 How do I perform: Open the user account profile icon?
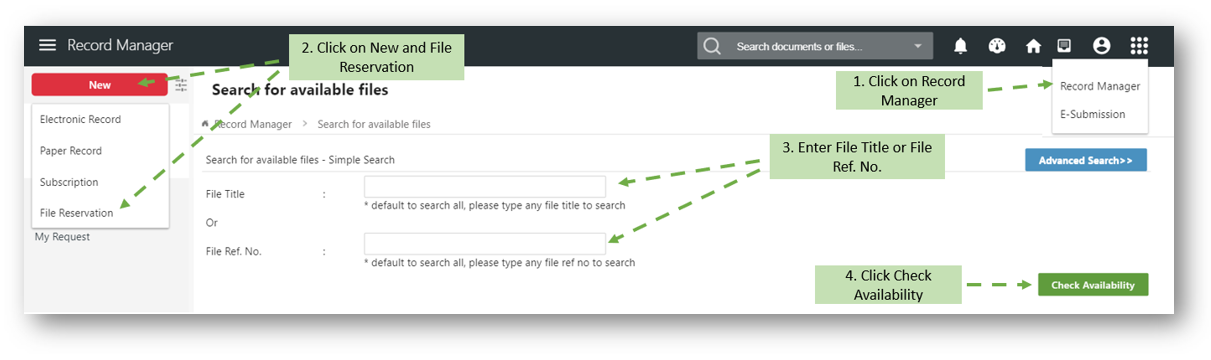click(x=1102, y=45)
